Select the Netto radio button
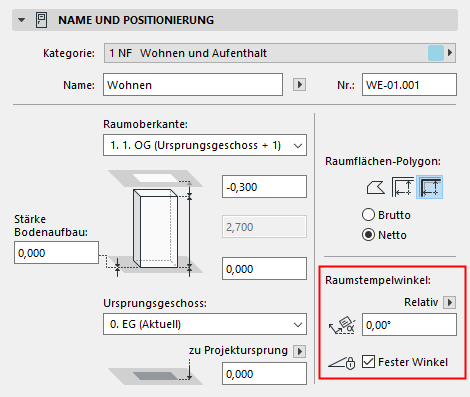 [x=368, y=235]
